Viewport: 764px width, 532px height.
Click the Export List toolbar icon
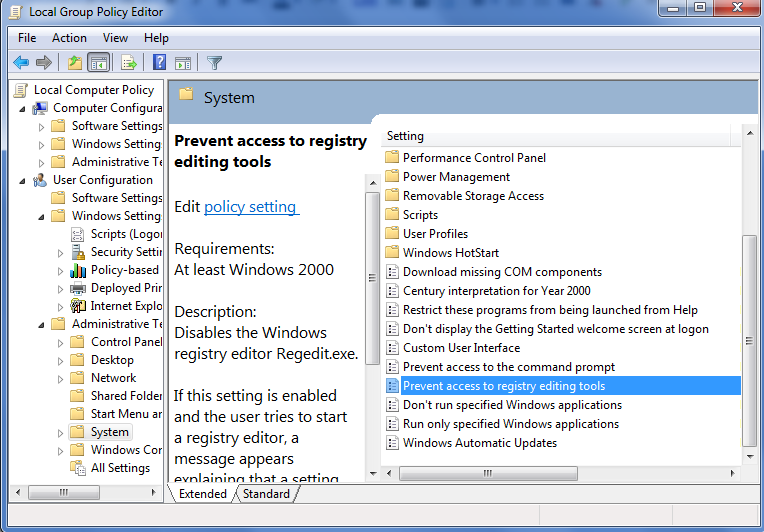[x=129, y=62]
